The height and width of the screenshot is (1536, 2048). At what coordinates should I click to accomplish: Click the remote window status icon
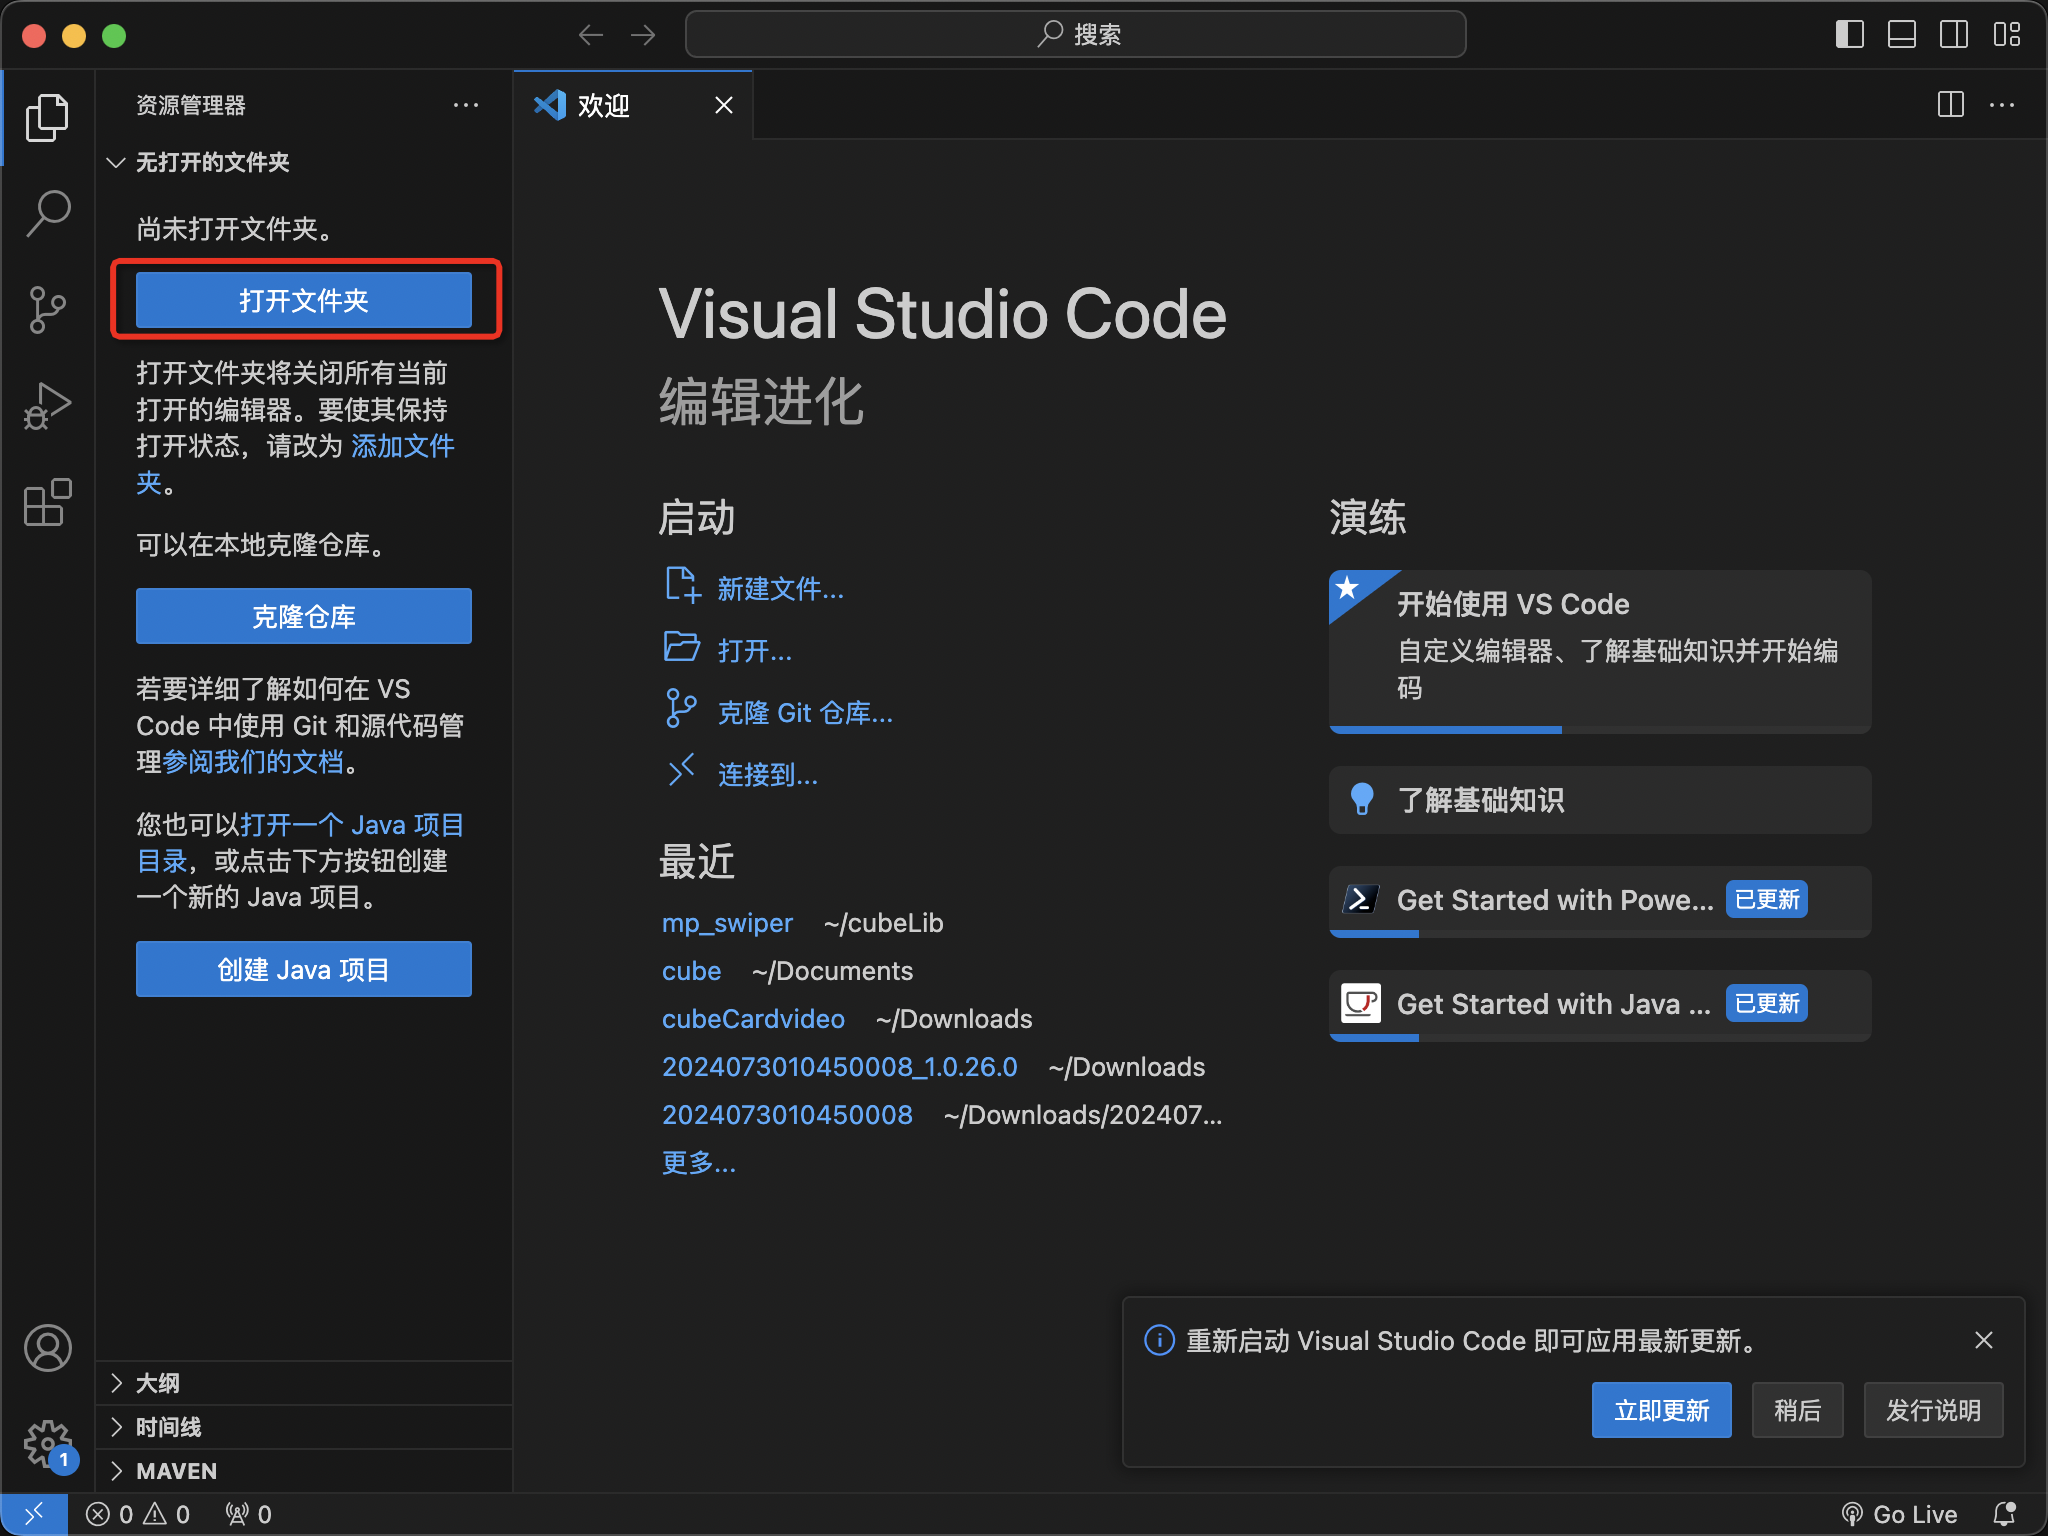[x=34, y=1514]
